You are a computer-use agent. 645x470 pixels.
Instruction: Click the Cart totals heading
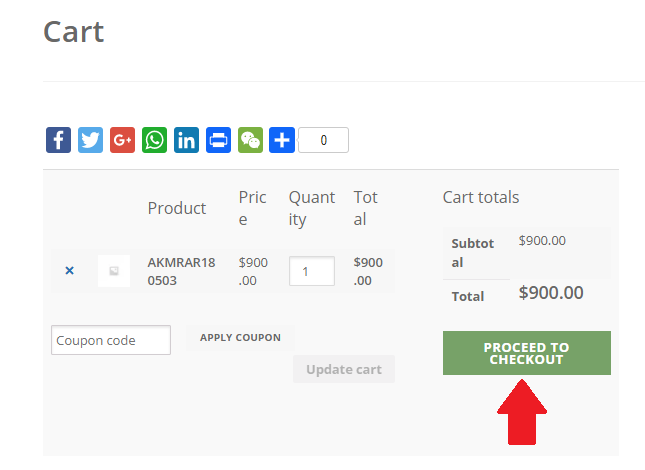[481, 197]
